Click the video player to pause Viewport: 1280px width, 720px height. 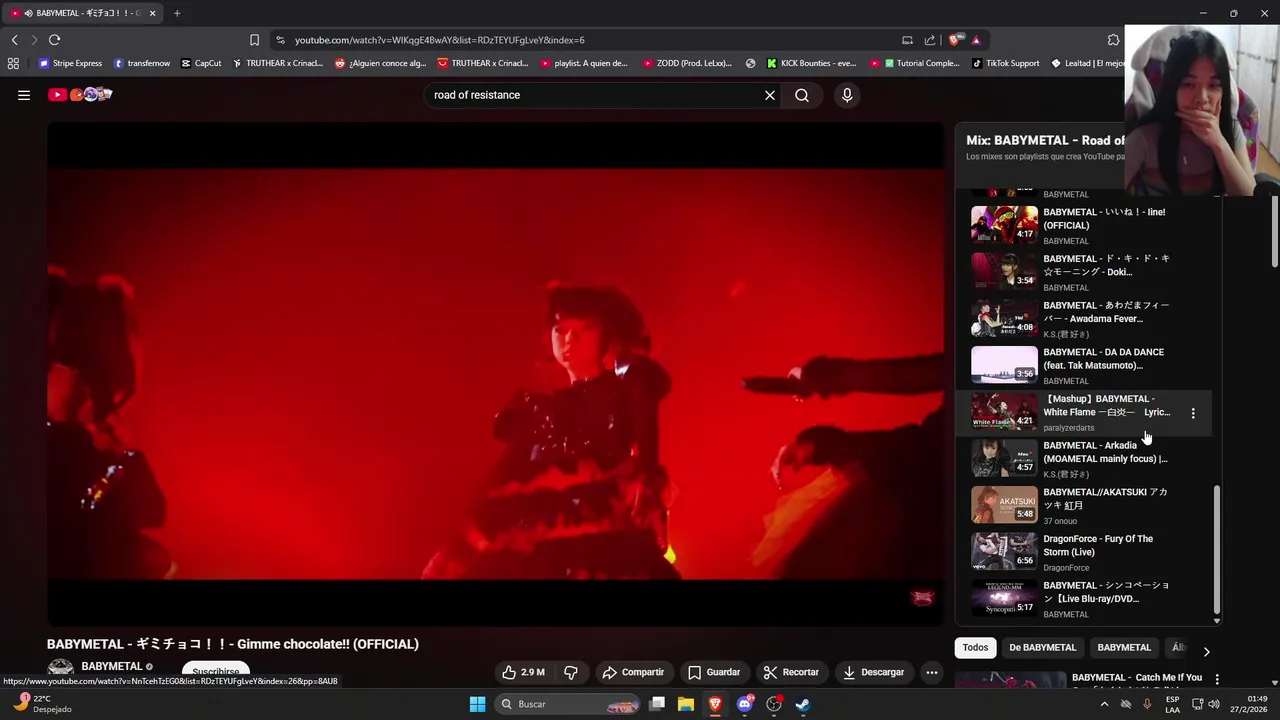(495, 373)
